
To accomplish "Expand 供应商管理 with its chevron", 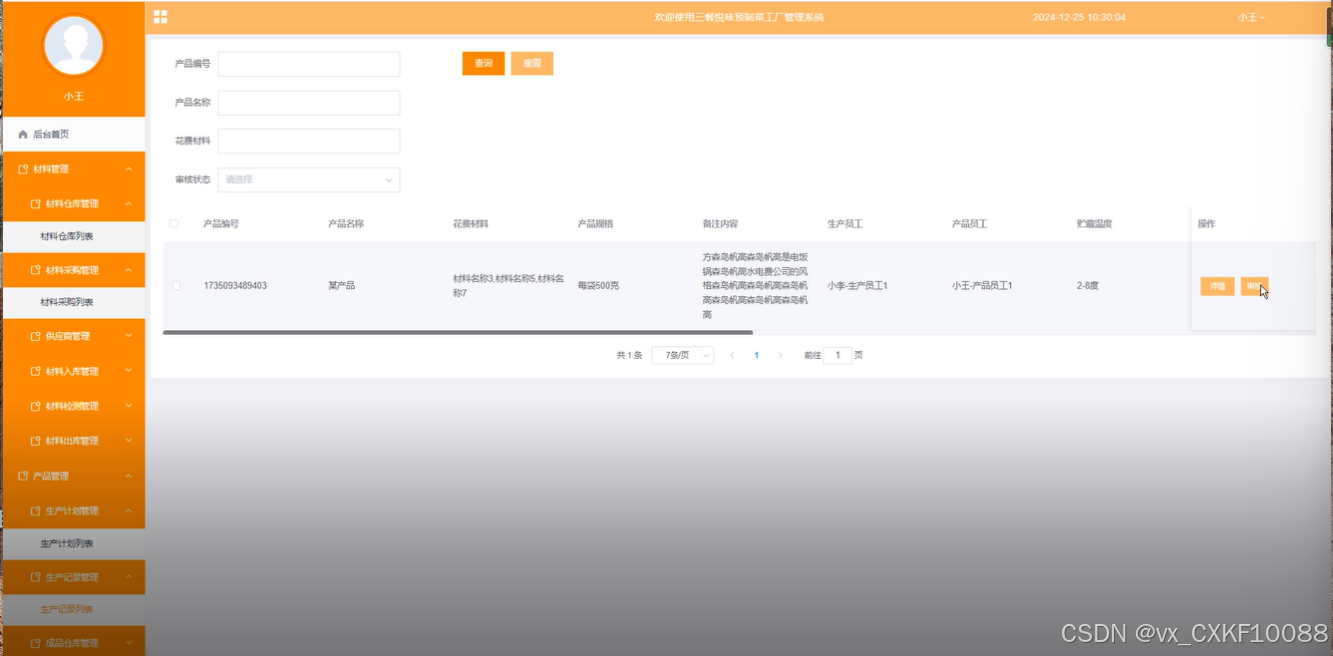I will tap(128, 336).
